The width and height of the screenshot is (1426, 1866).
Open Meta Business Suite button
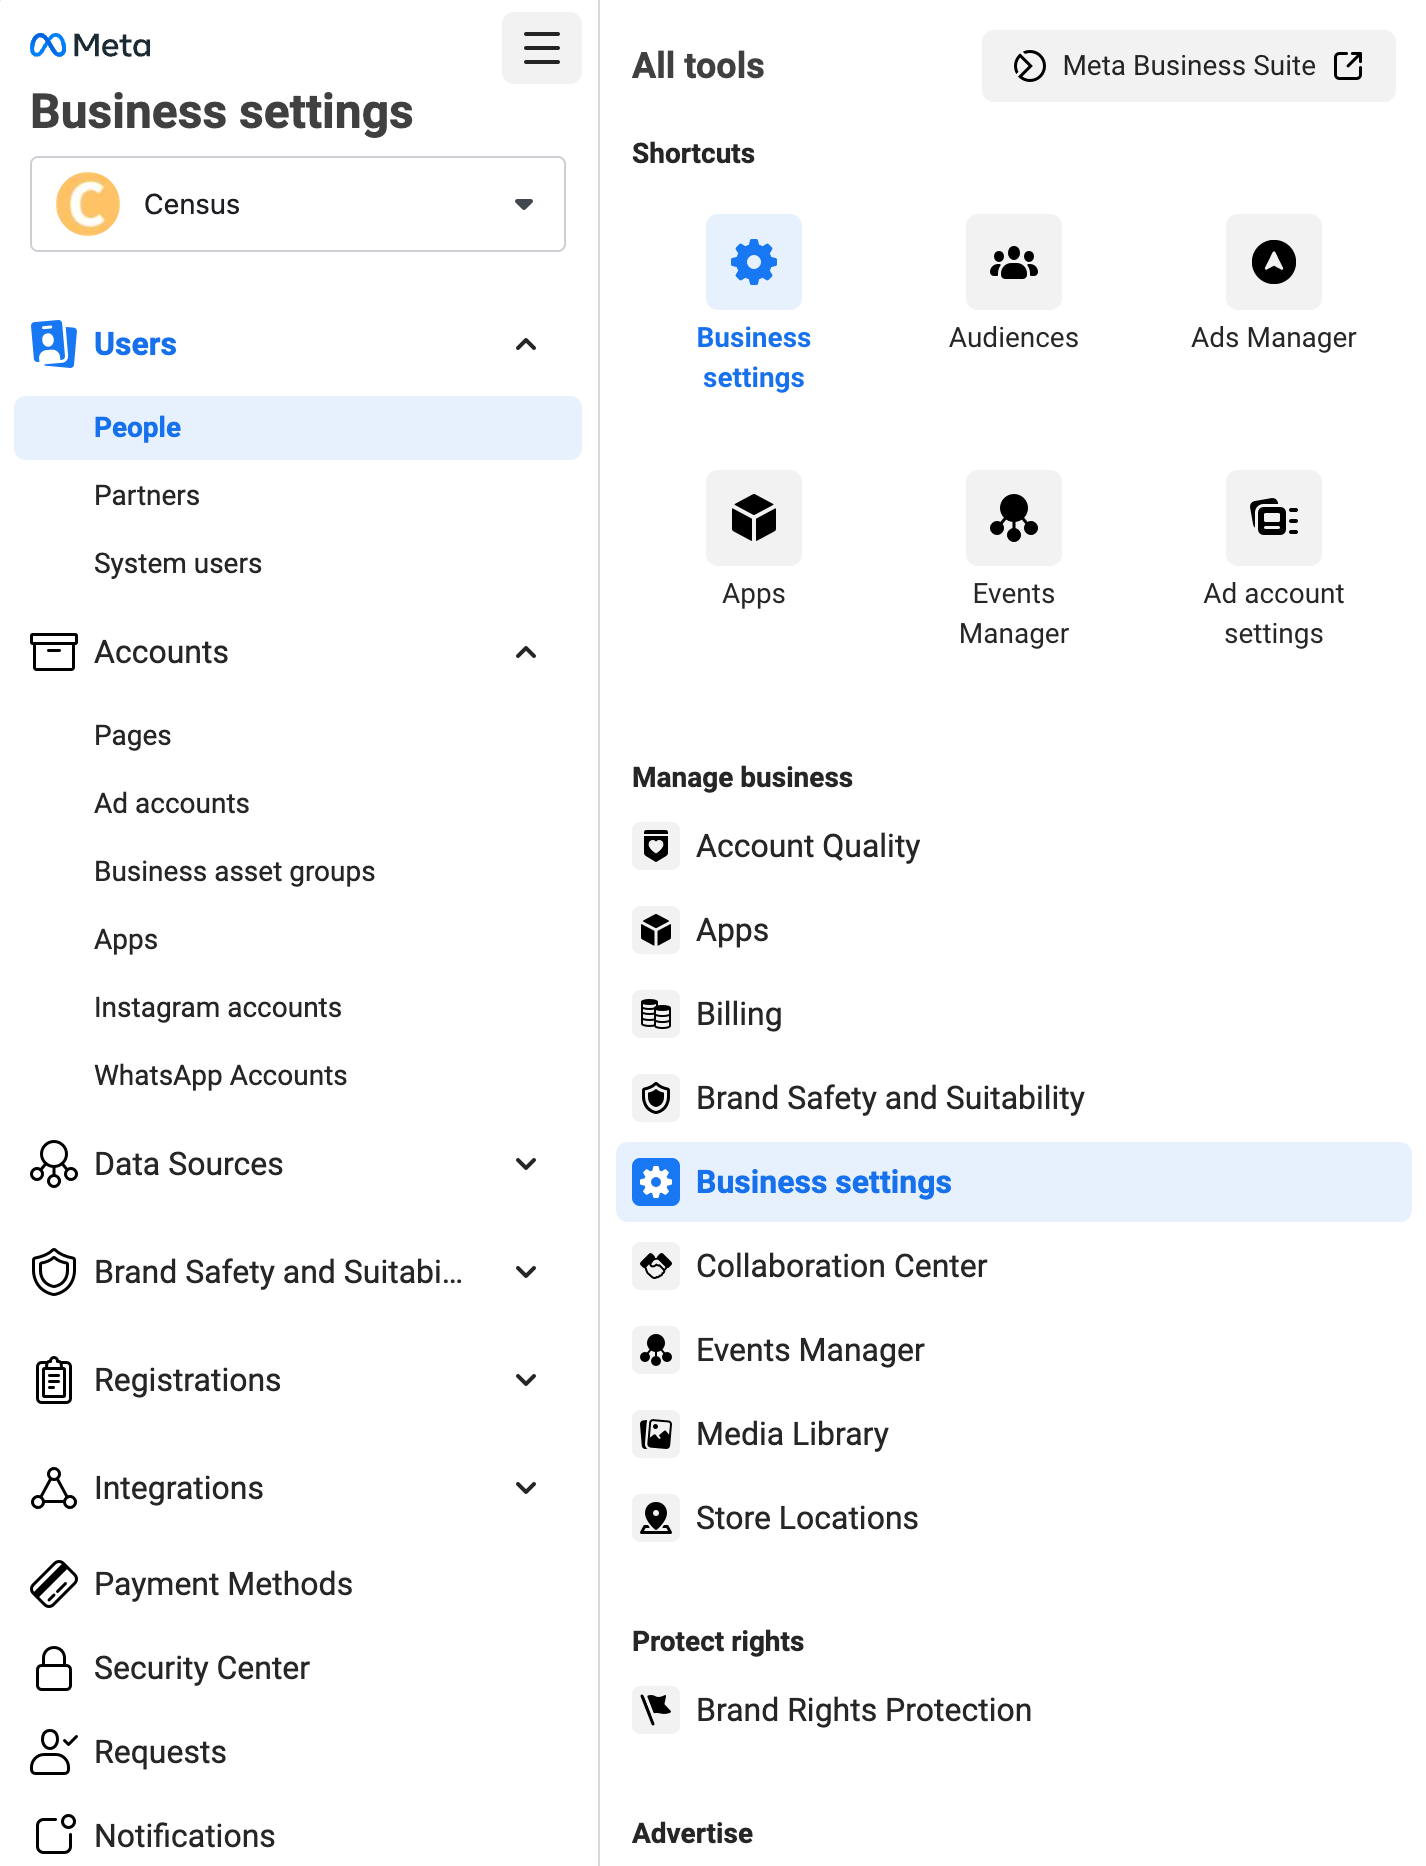click(1188, 66)
